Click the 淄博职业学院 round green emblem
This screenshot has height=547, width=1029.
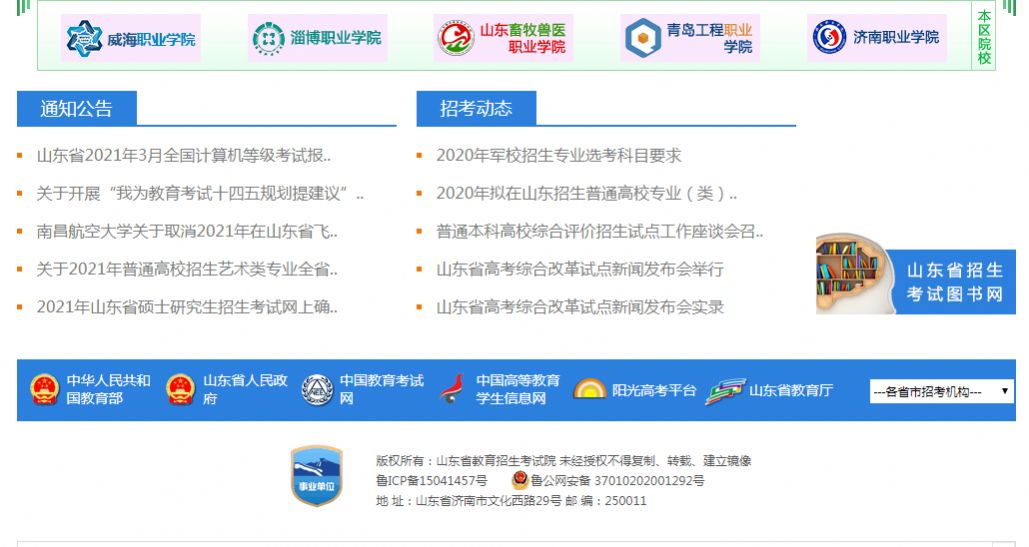click(268, 38)
